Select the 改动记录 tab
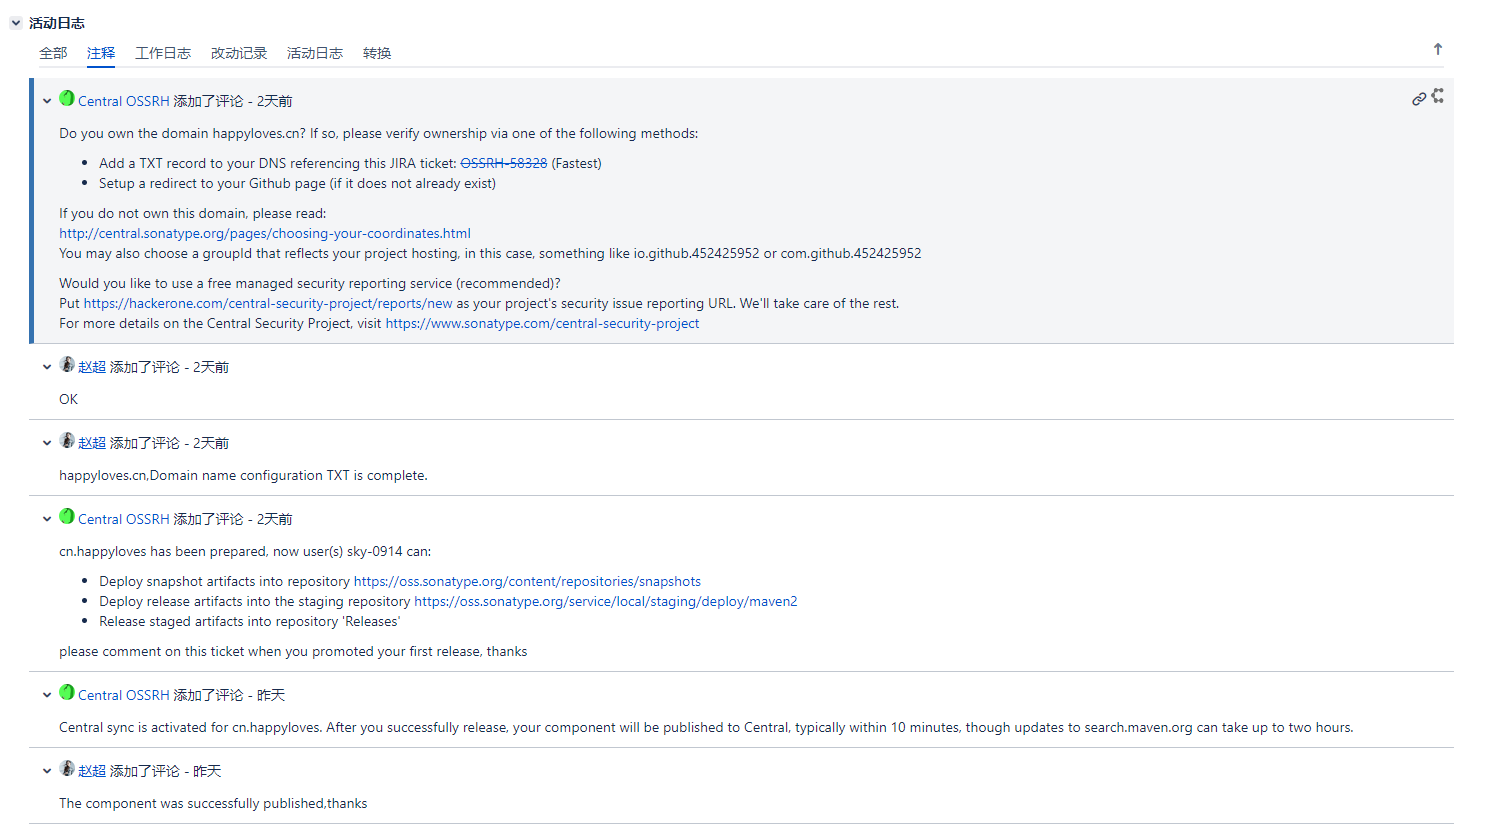1485x832 pixels. pyautogui.click(x=239, y=53)
